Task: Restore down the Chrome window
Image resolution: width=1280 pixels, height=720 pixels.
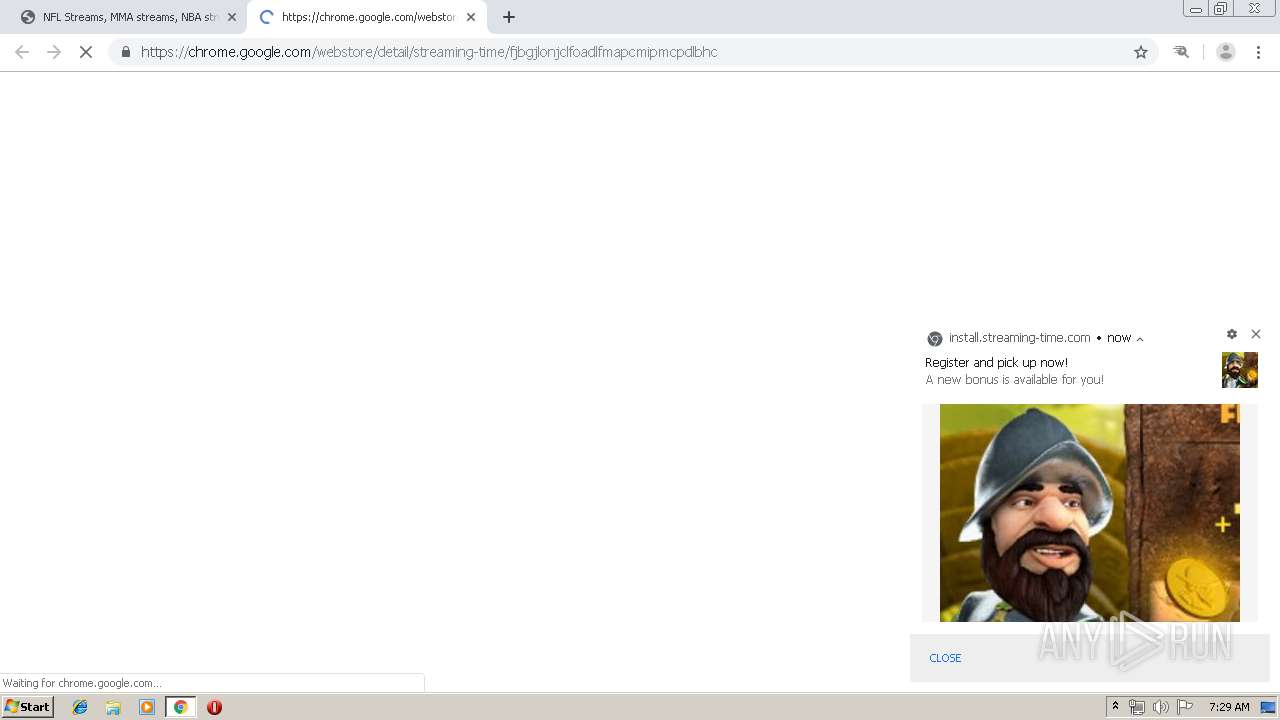Action: click(1220, 9)
